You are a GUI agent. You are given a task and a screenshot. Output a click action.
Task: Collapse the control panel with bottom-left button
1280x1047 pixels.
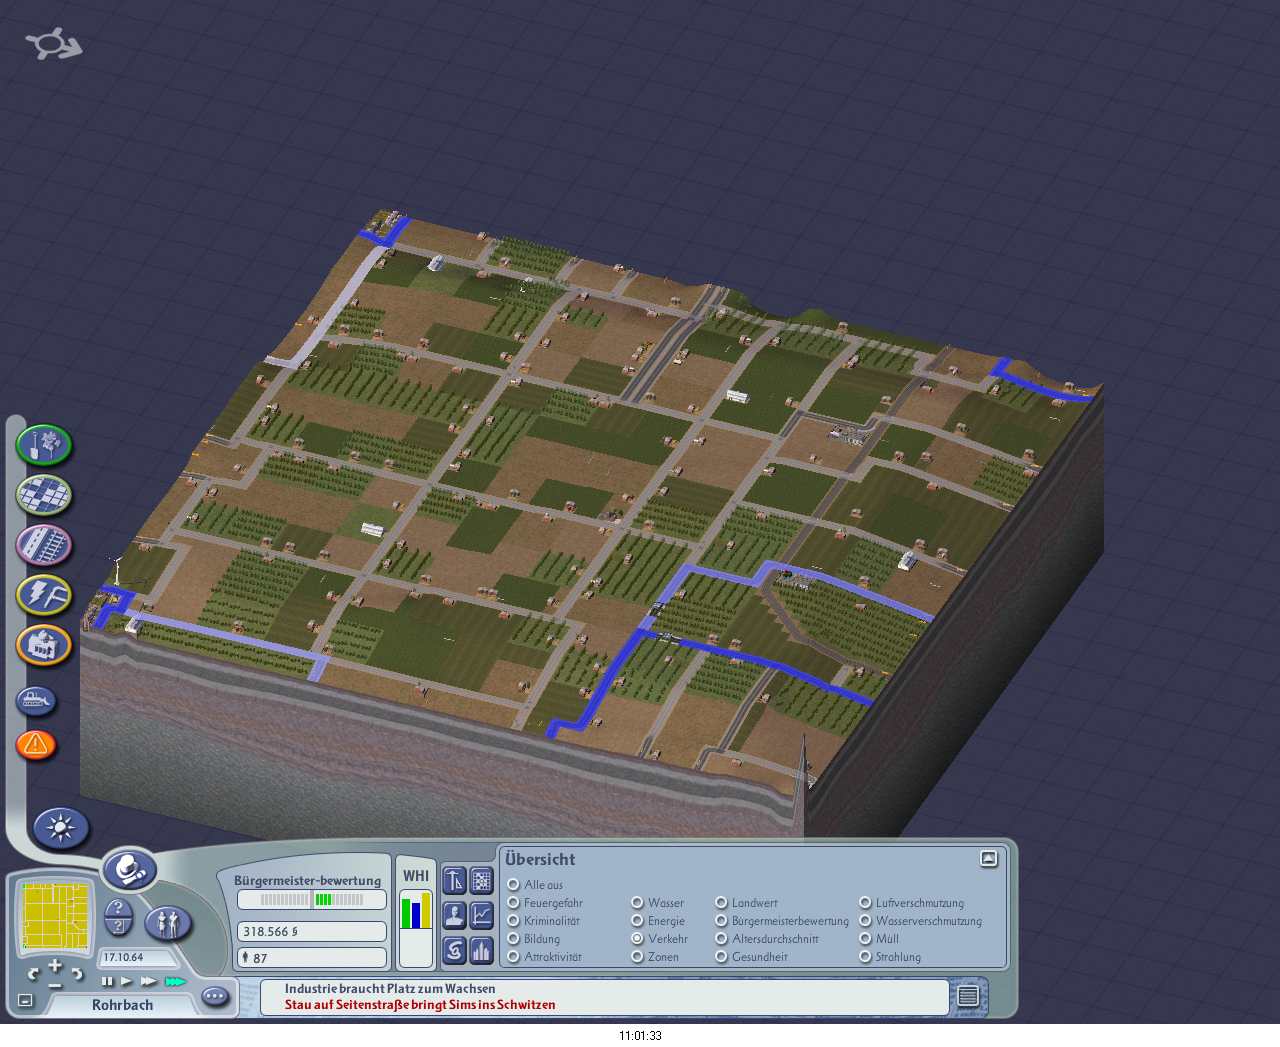26,1000
